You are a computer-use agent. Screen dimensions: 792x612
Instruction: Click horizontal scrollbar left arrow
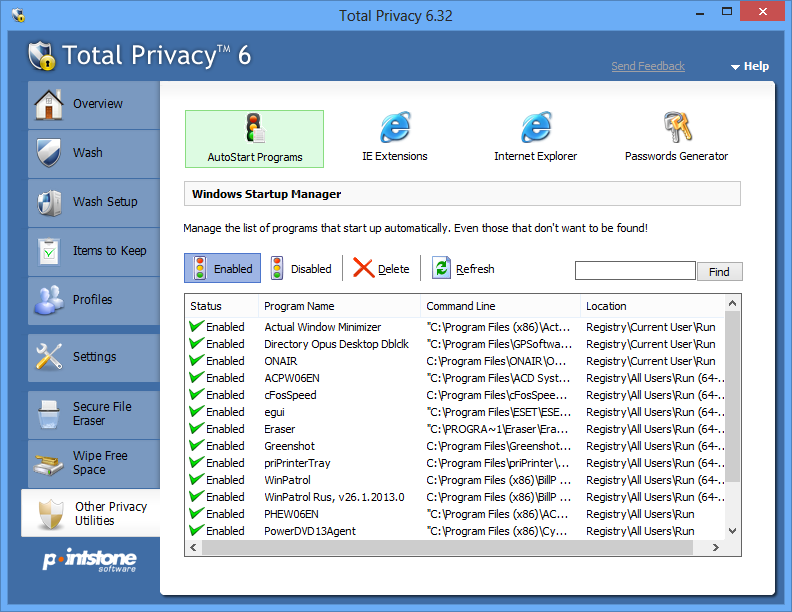[x=193, y=547]
